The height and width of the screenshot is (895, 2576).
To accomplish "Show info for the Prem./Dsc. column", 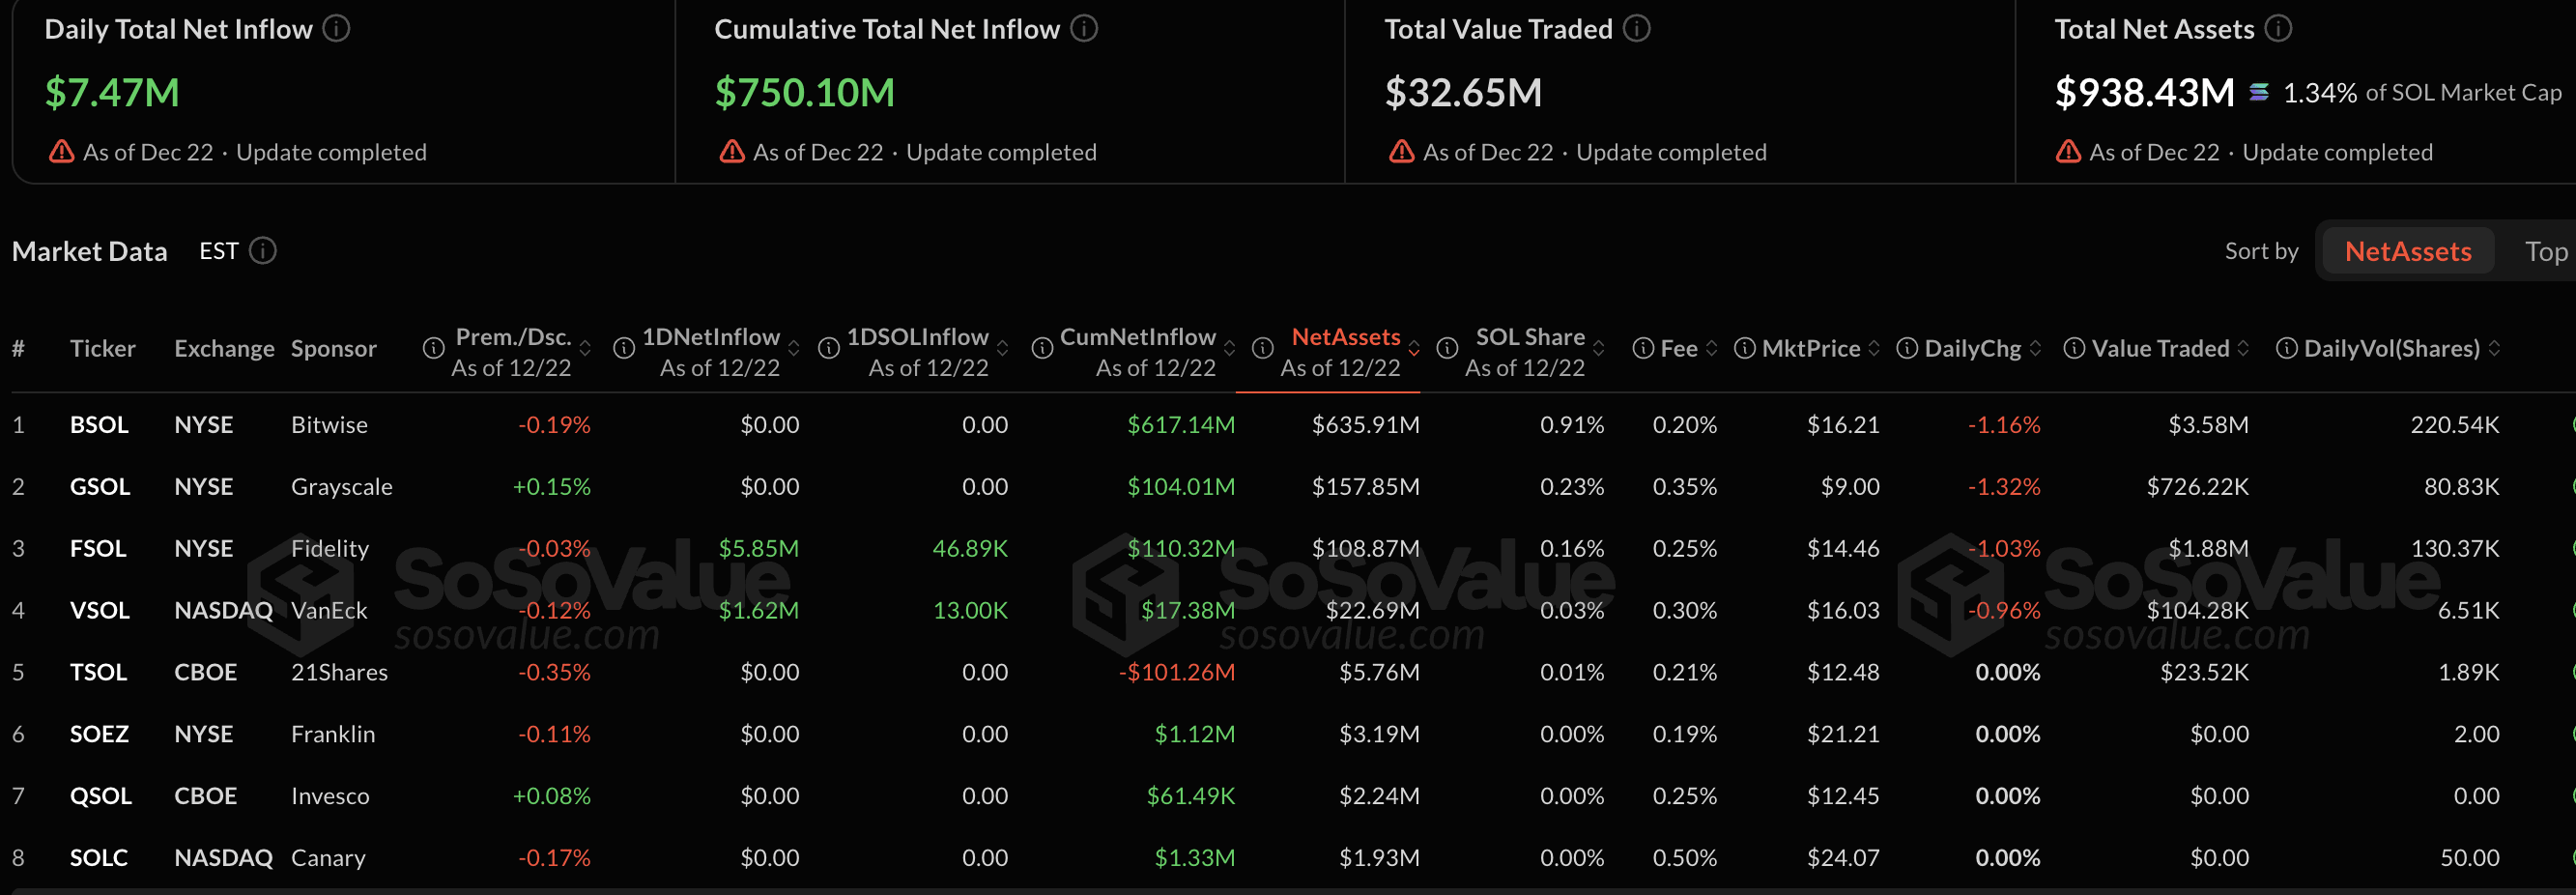I will (x=433, y=348).
